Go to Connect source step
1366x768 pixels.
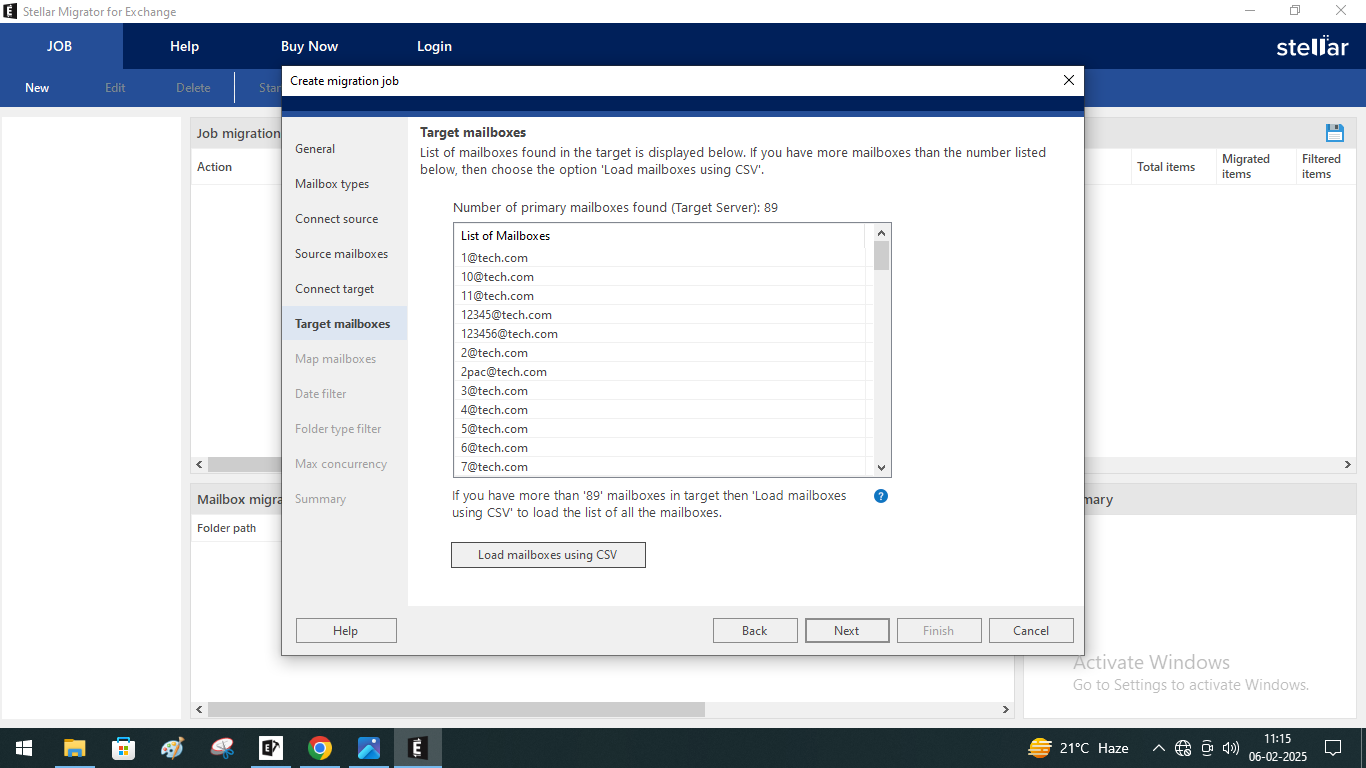(337, 219)
